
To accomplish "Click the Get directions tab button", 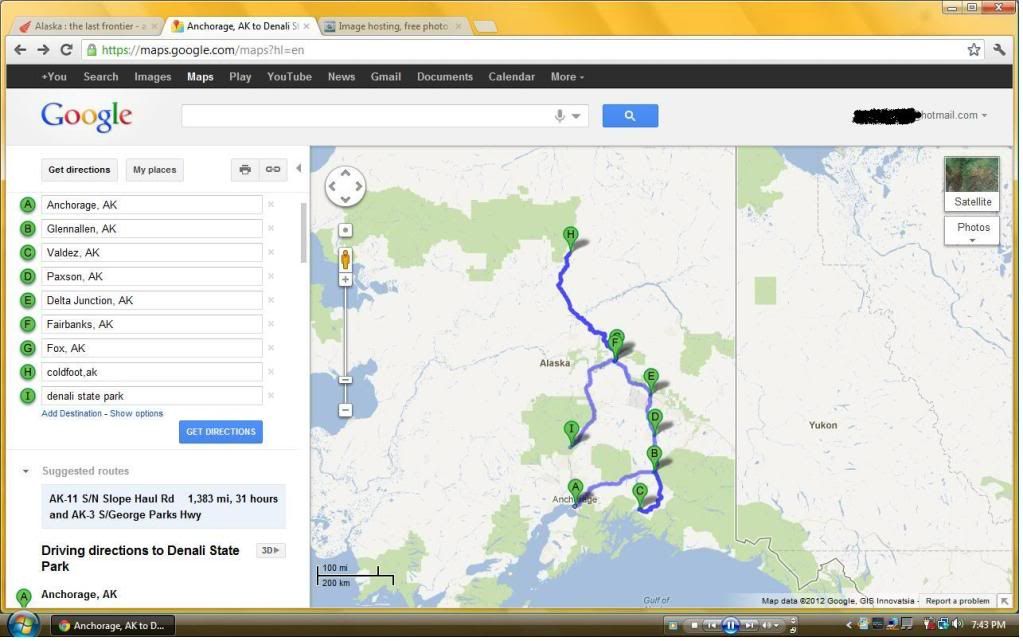I will click(79, 170).
